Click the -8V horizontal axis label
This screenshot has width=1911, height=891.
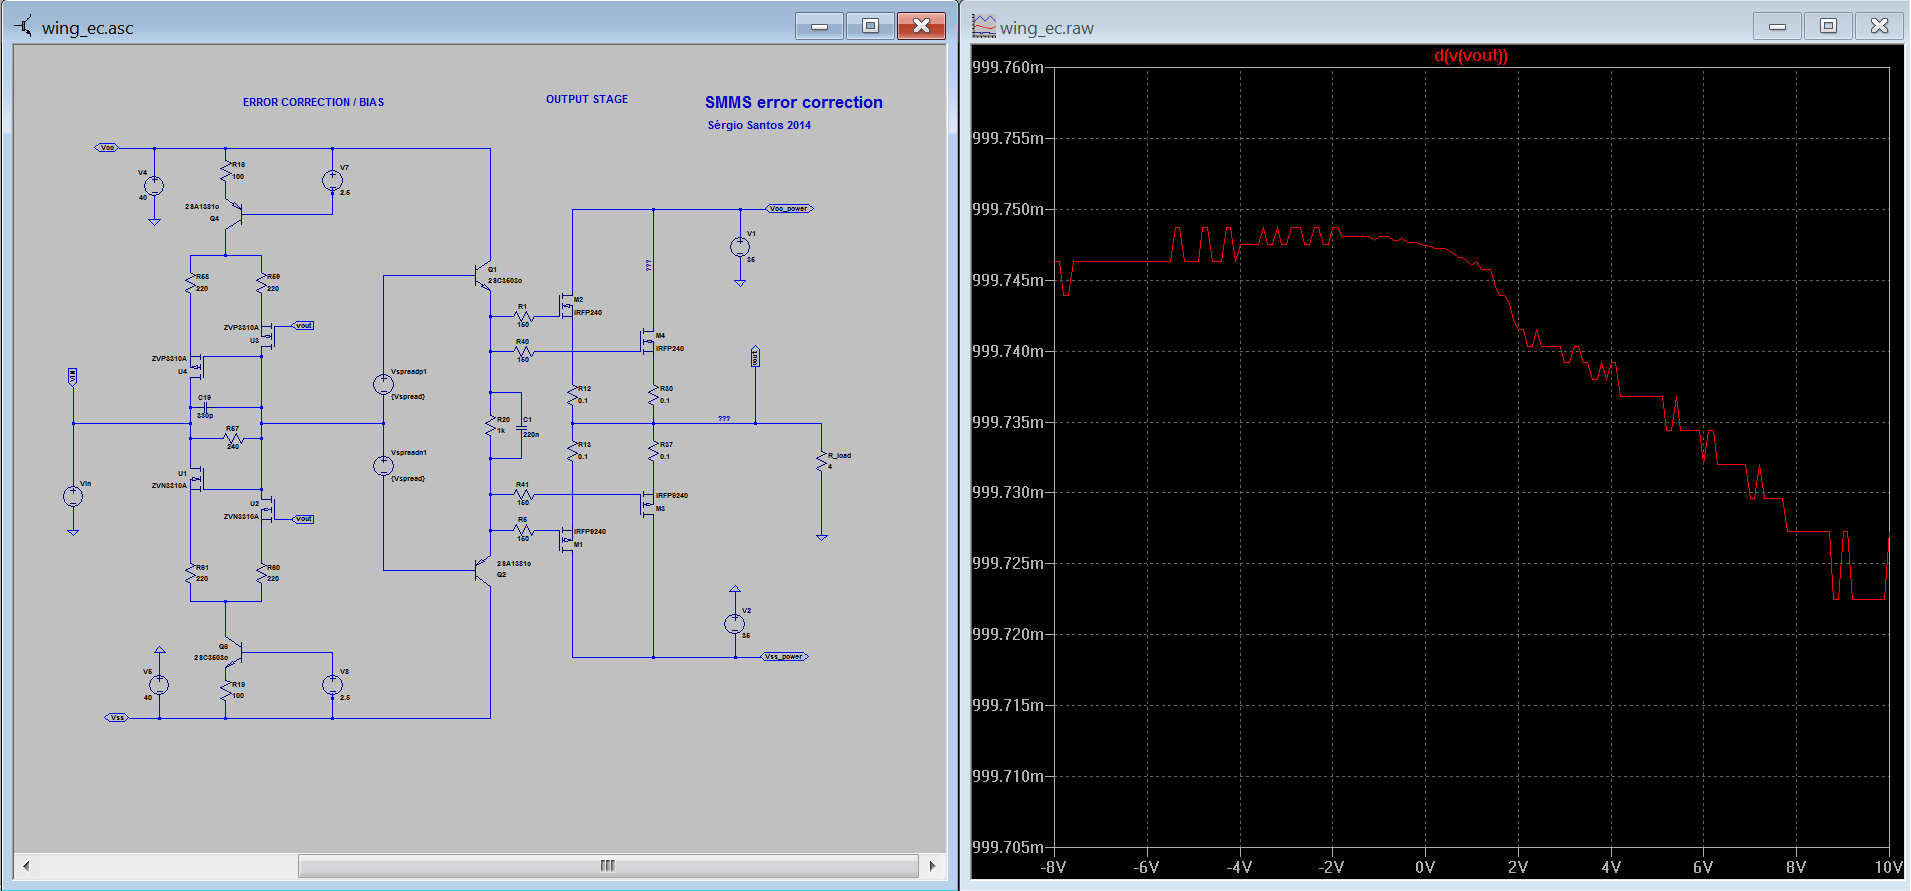[1054, 867]
